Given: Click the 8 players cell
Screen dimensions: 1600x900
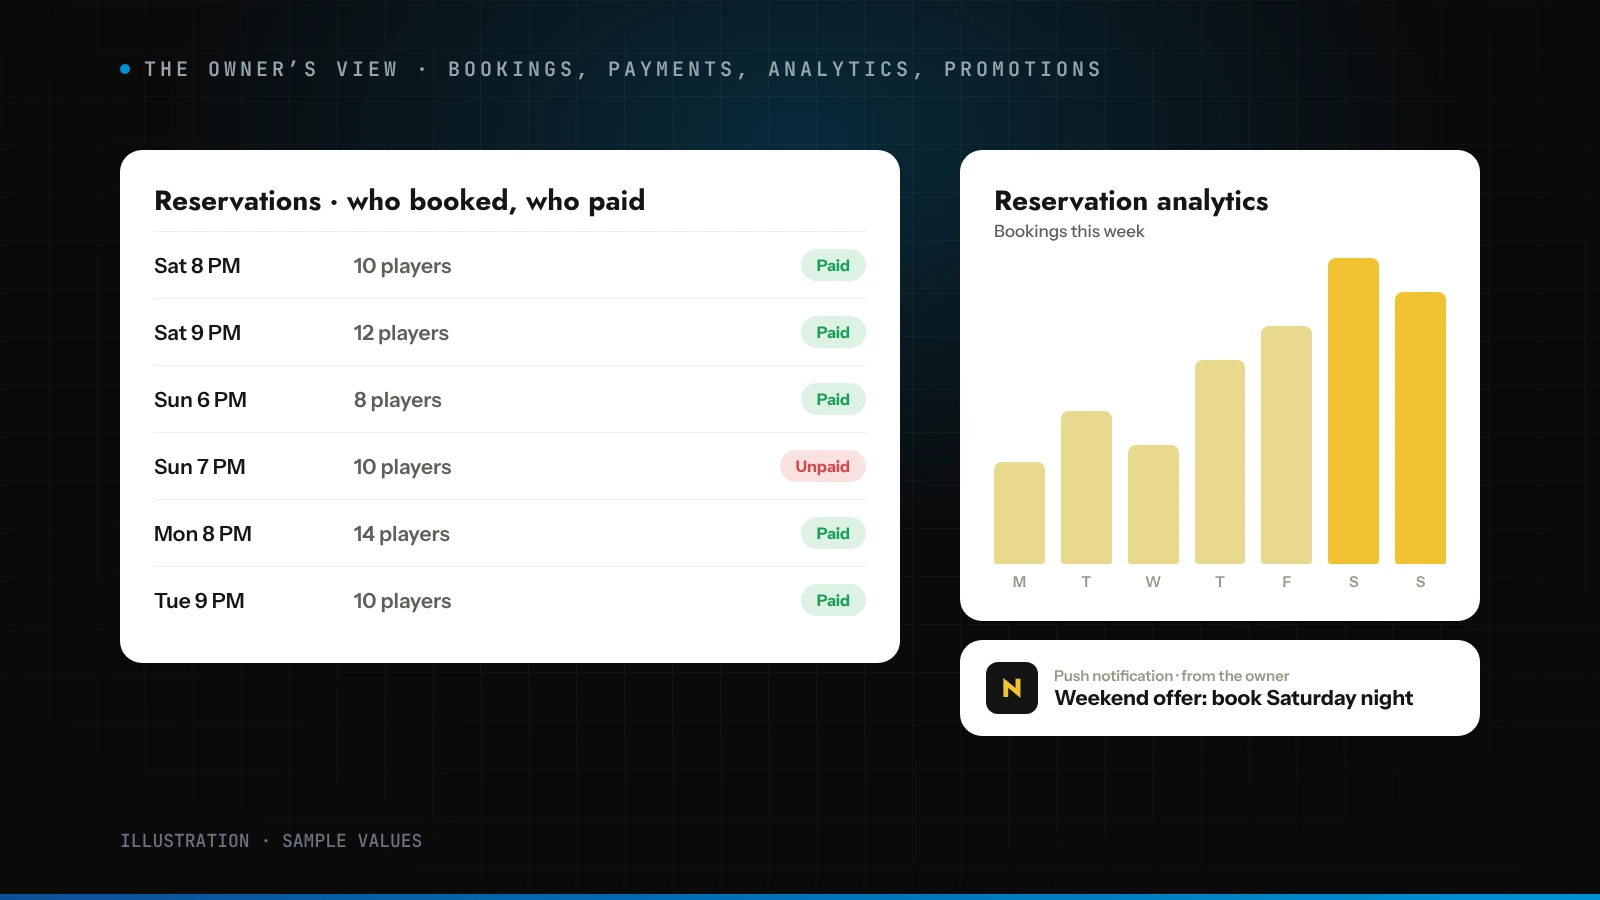Looking at the screenshot, I should pos(397,400).
